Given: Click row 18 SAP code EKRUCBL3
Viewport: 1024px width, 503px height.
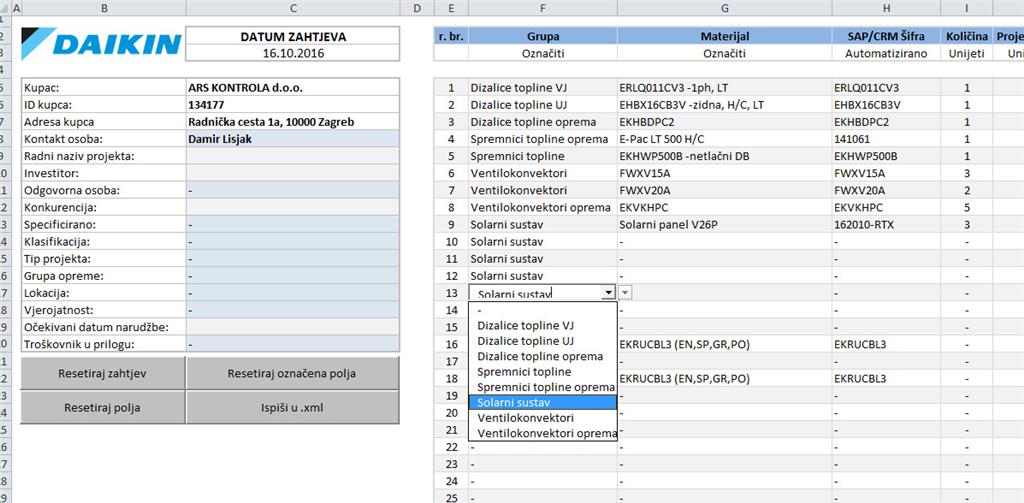Looking at the screenshot, I should pos(886,378).
